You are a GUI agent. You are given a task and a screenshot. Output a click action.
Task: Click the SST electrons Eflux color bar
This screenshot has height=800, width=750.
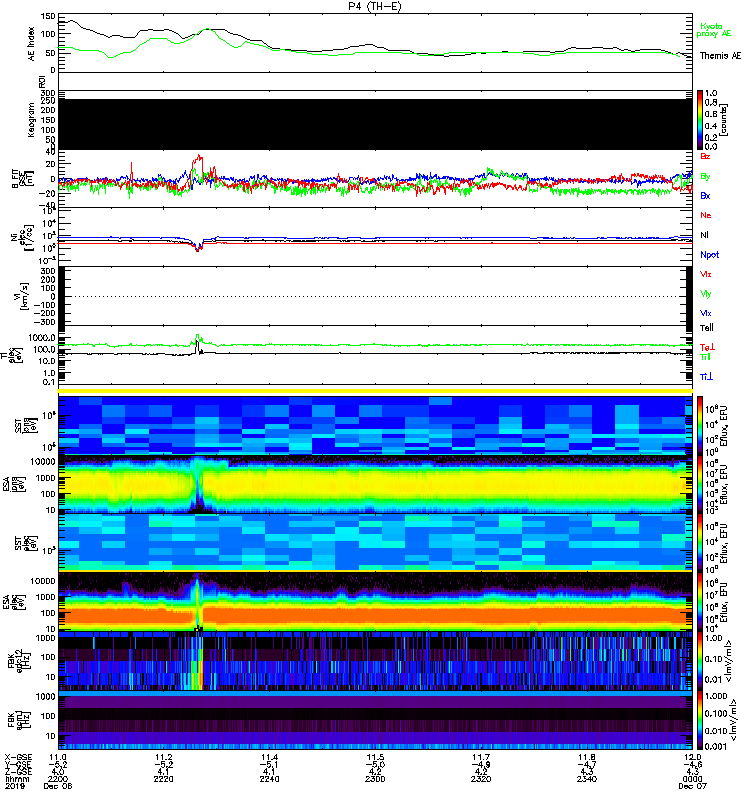(699, 542)
